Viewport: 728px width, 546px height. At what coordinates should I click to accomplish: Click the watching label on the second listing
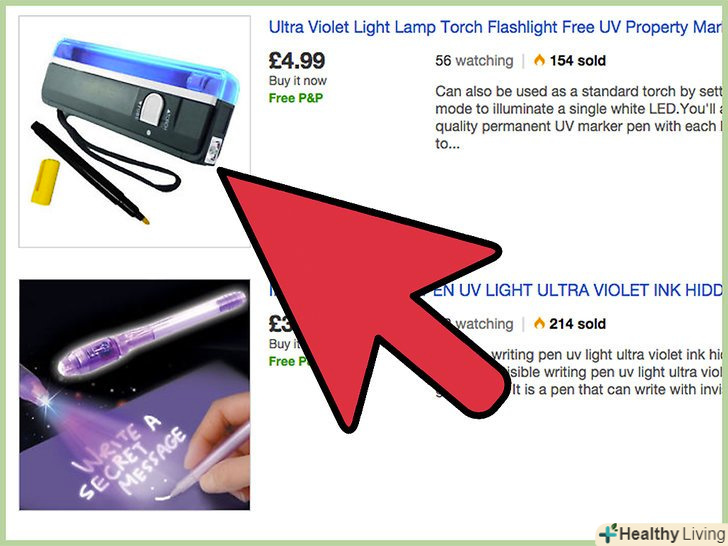click(x=483, y=324)
